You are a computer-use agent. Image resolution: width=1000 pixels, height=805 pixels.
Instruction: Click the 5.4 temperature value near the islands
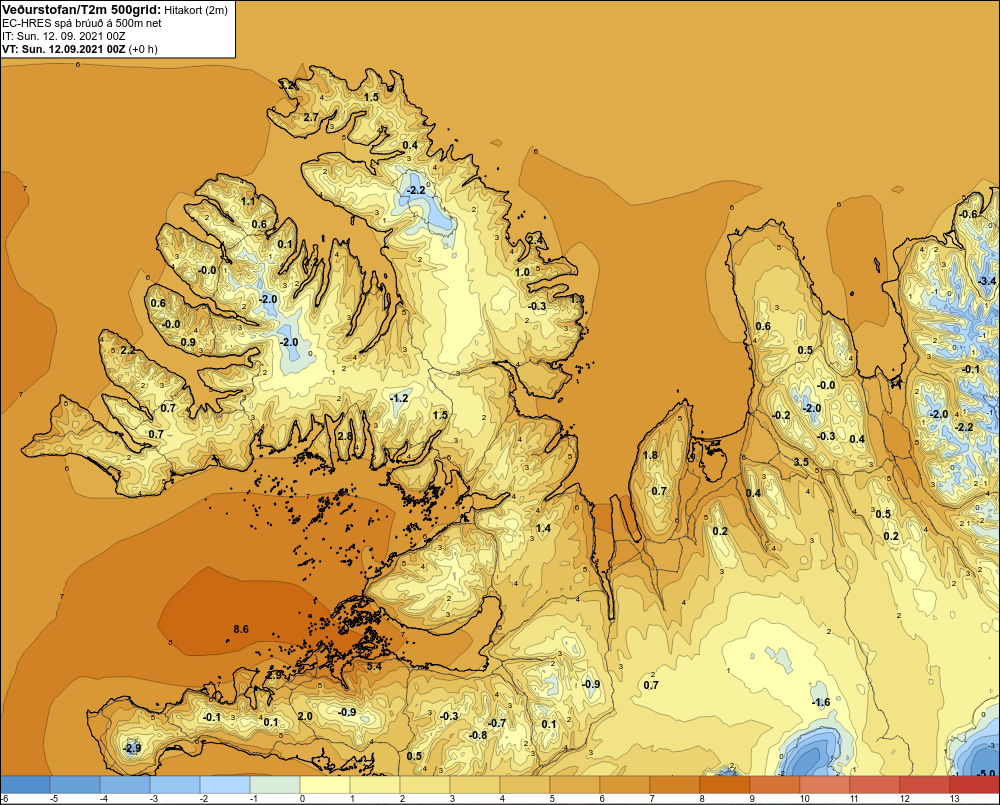pyautogui.click(x=374, y=667)
